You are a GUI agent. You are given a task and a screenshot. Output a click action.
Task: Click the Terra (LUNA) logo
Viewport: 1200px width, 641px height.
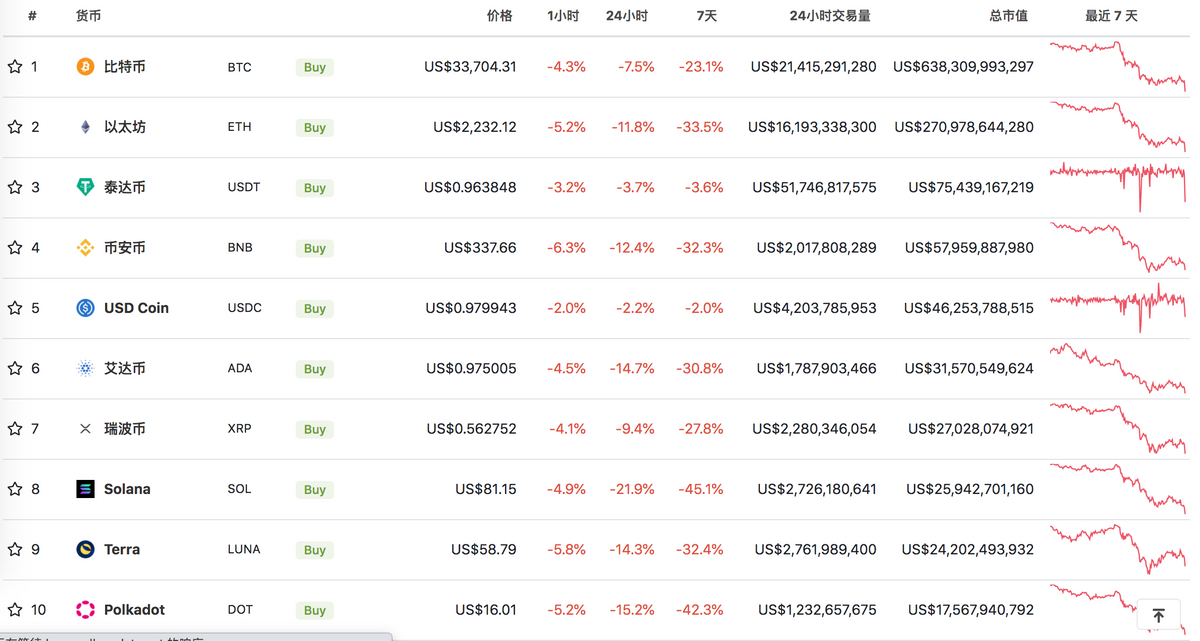85,549
